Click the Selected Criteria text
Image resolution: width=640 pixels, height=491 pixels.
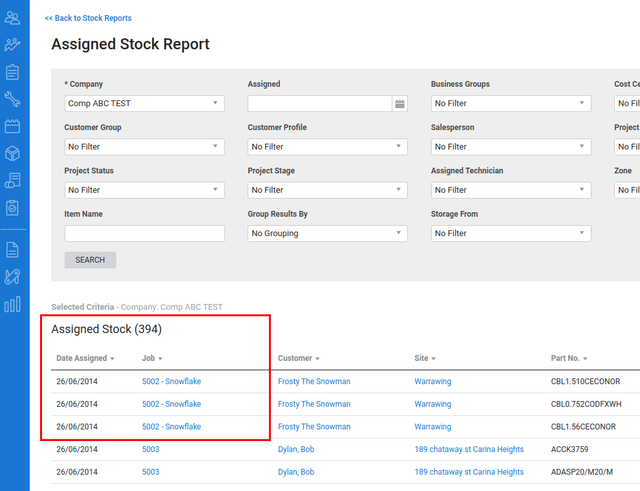tap(137, 307)
